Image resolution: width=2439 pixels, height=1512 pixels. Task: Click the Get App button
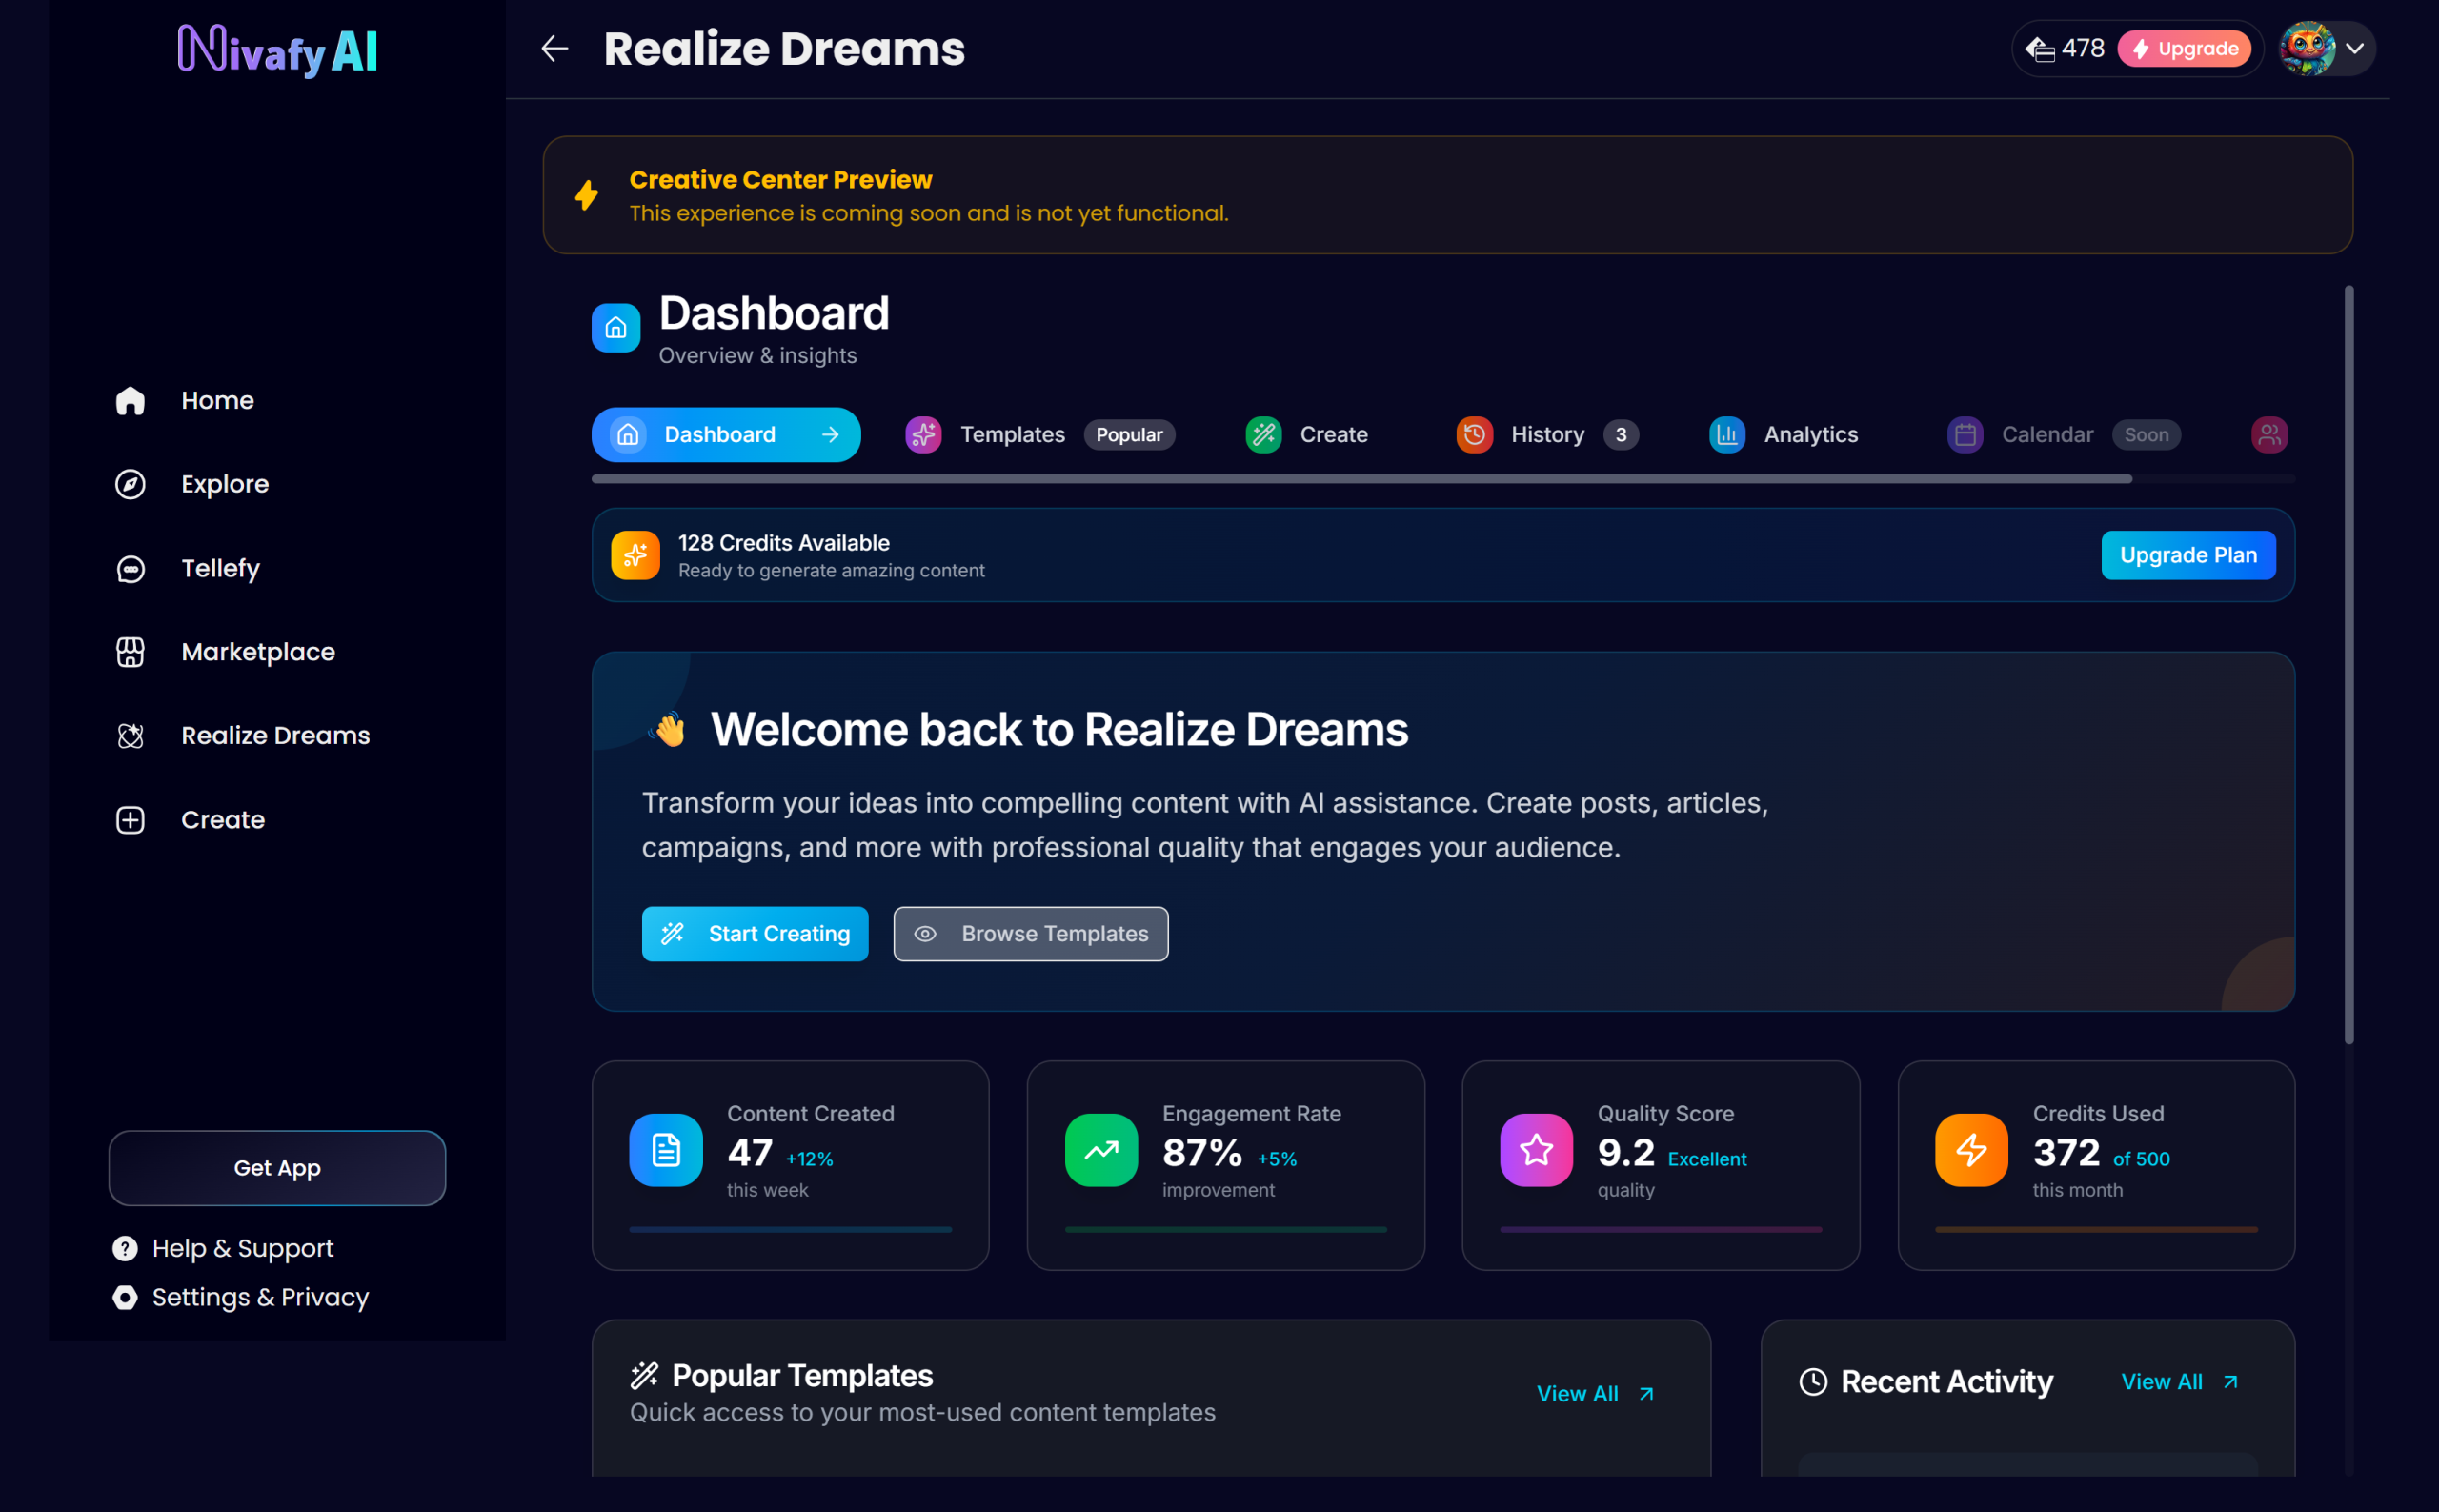277,1167
